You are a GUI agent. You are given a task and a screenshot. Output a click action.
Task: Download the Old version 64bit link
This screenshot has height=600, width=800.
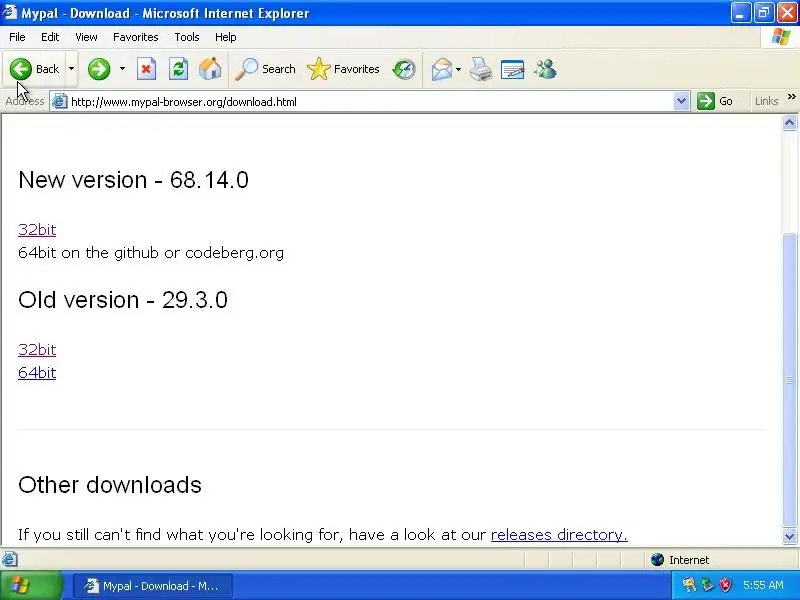[x=37, y=372]
